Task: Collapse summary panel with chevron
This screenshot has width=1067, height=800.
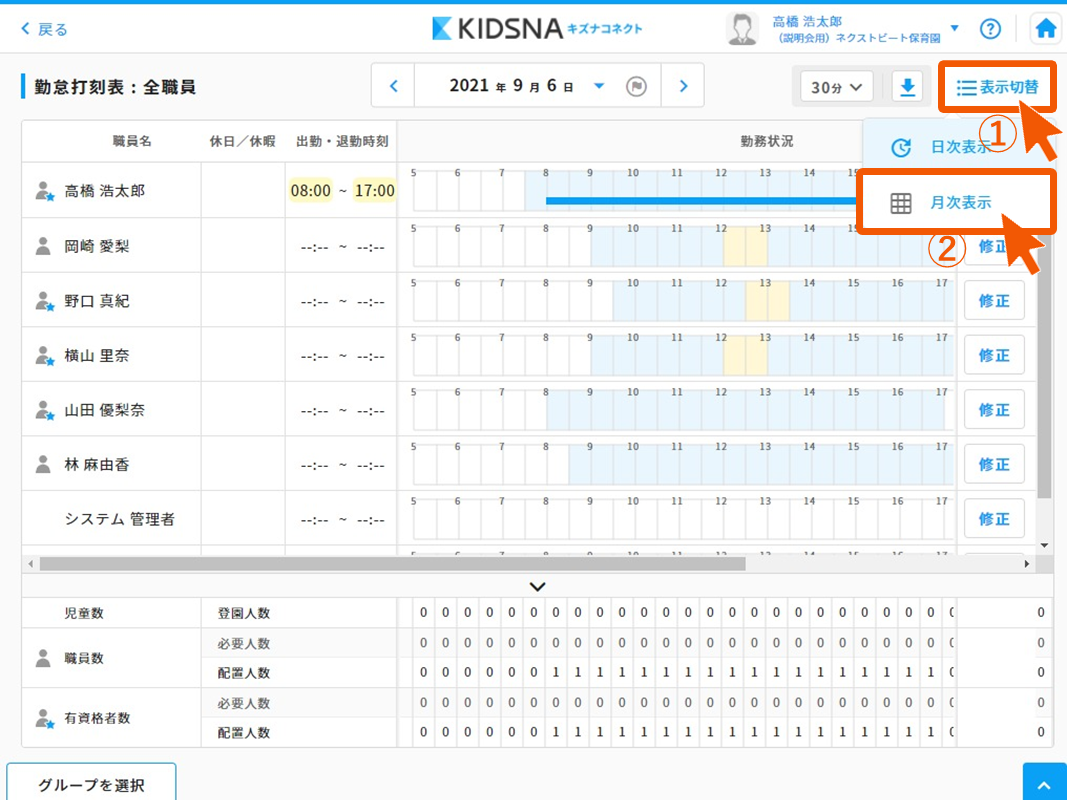Action: click(537, 587)
